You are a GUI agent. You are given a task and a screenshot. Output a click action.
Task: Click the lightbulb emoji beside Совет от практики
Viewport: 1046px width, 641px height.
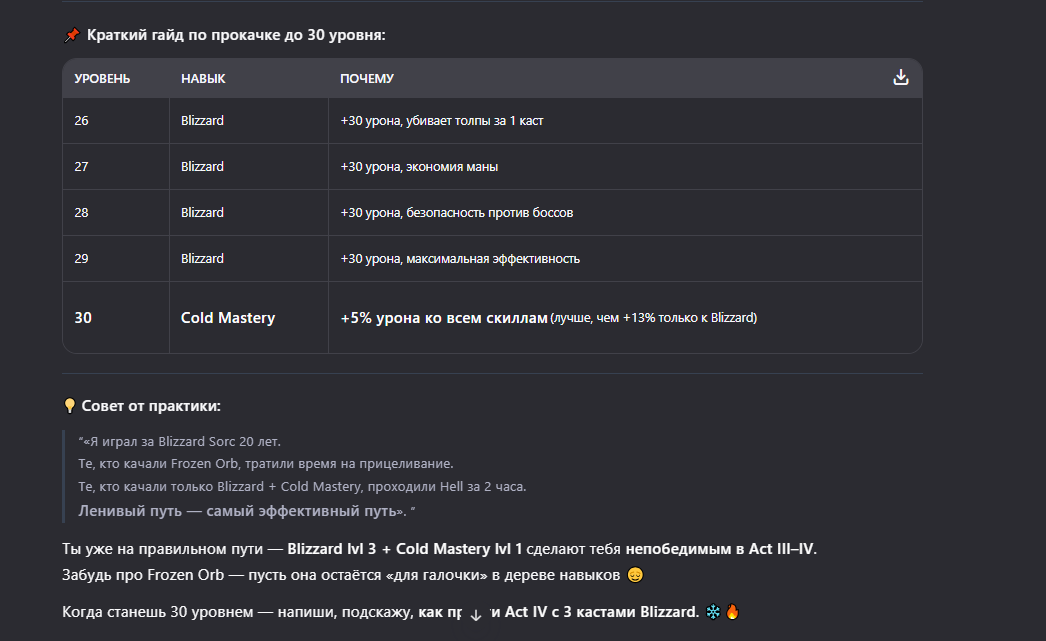click(70, 406)
